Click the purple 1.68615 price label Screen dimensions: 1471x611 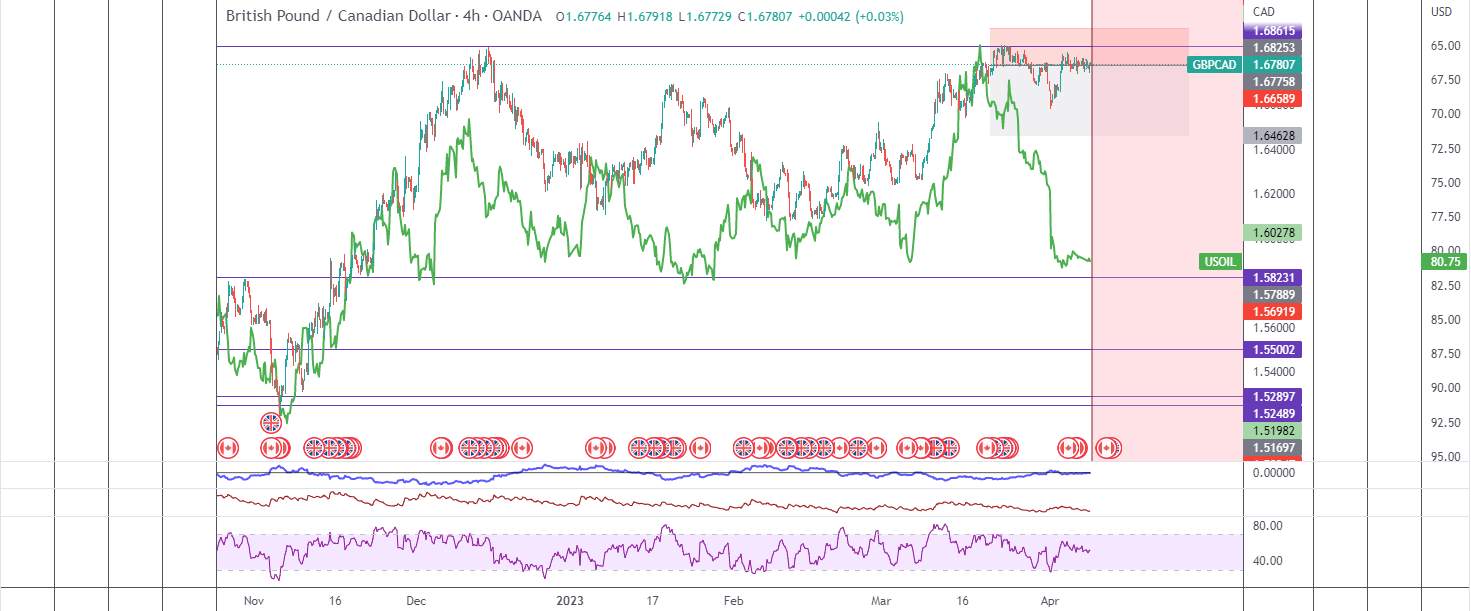click(x=1273, y=31)
